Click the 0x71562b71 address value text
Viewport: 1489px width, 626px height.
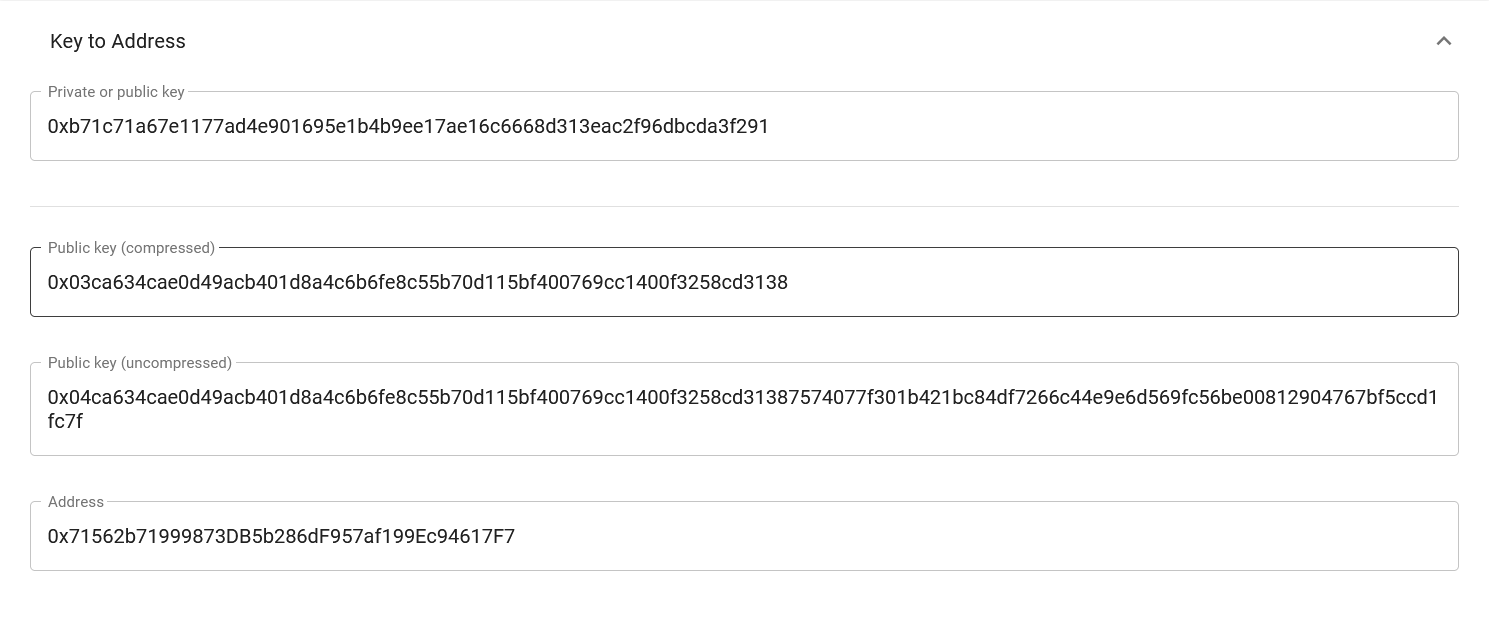(x=281, y=537)
